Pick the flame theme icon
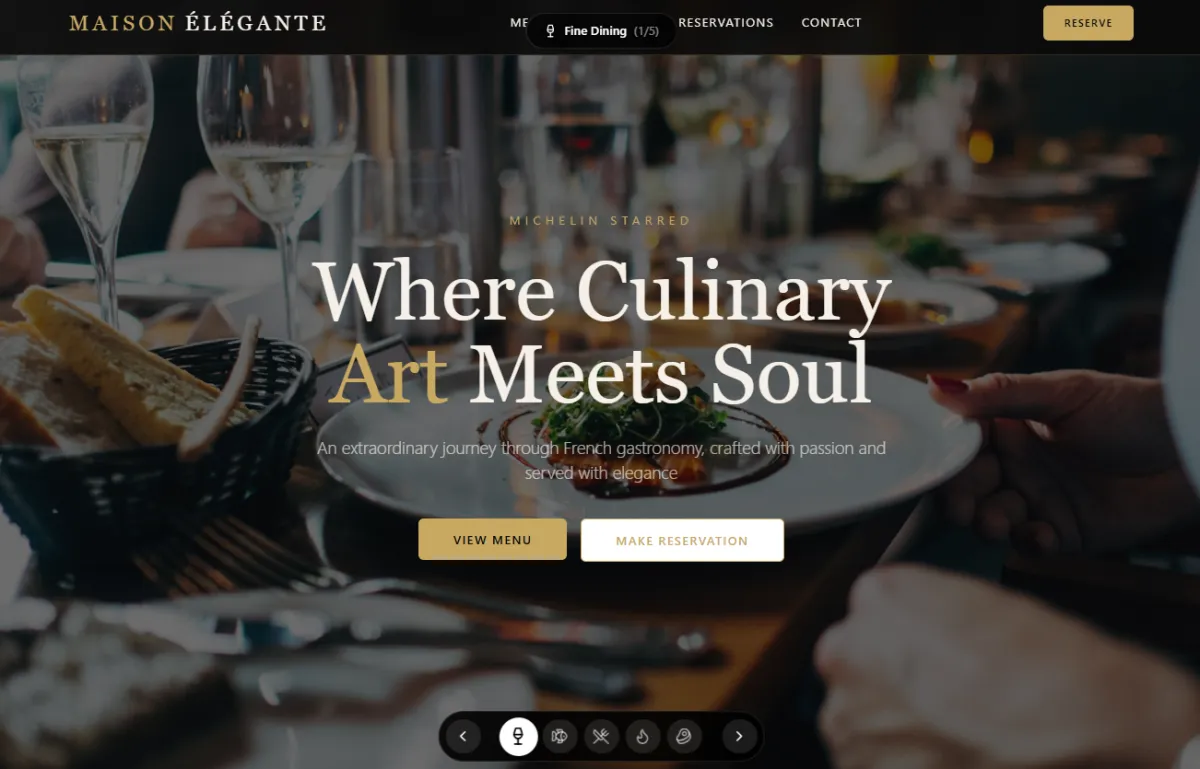This screenshot has height=769, width=1200. 642,737
